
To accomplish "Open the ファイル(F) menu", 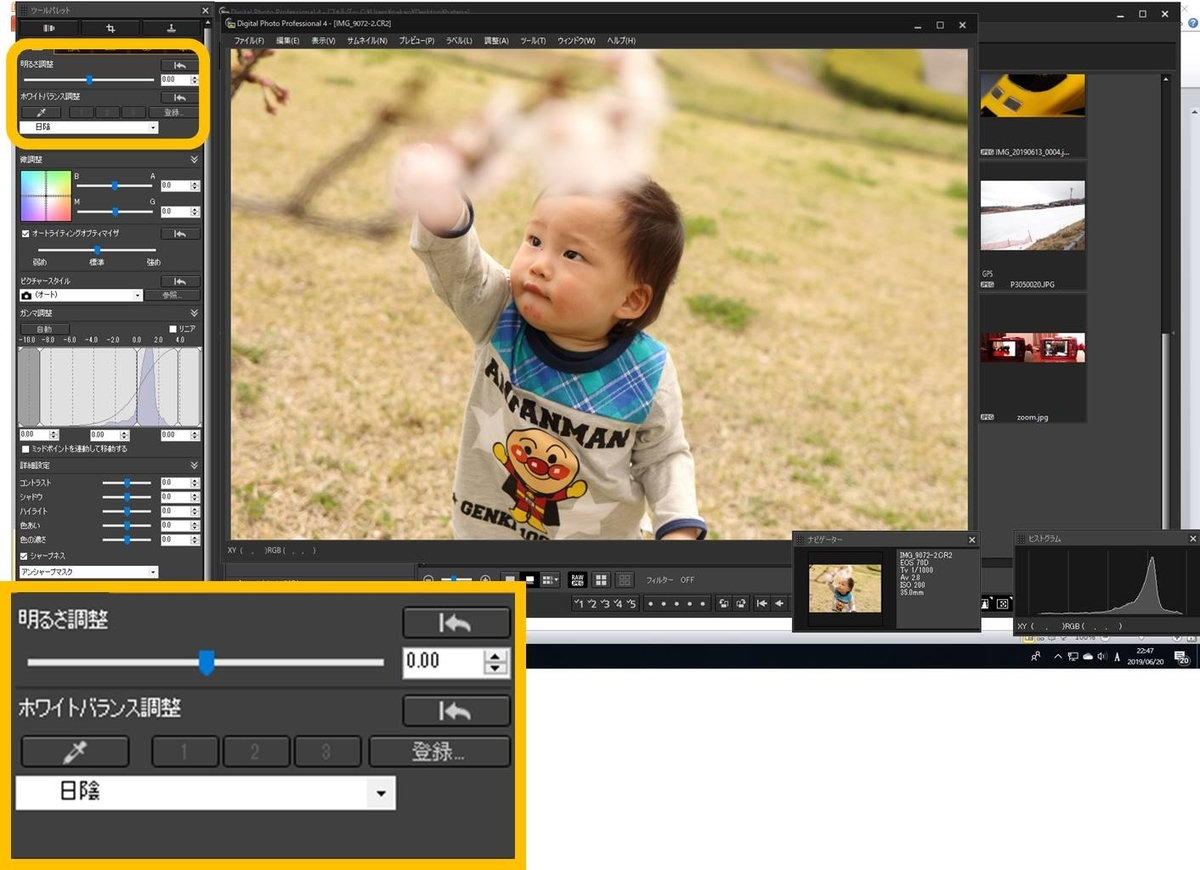I will 248,41.
